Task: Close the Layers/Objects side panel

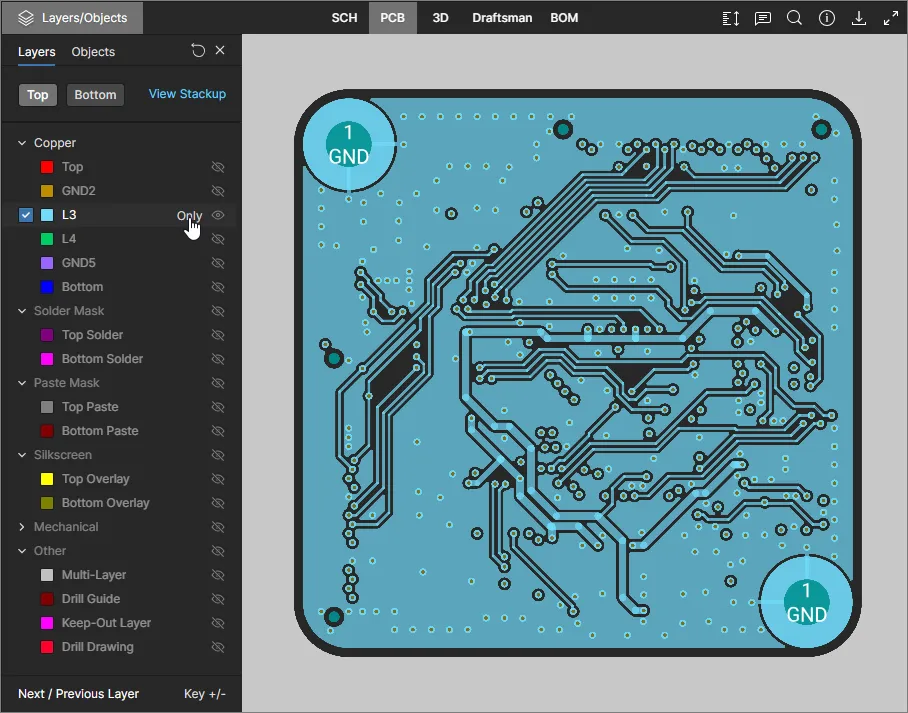Action: (220, 51)
